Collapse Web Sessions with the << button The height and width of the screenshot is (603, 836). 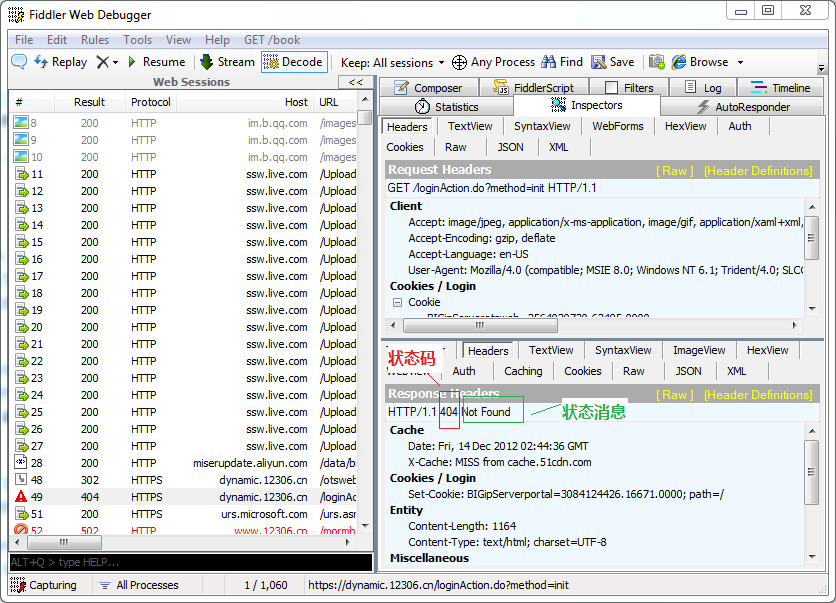pyautogui.click(x=354, y=82)
